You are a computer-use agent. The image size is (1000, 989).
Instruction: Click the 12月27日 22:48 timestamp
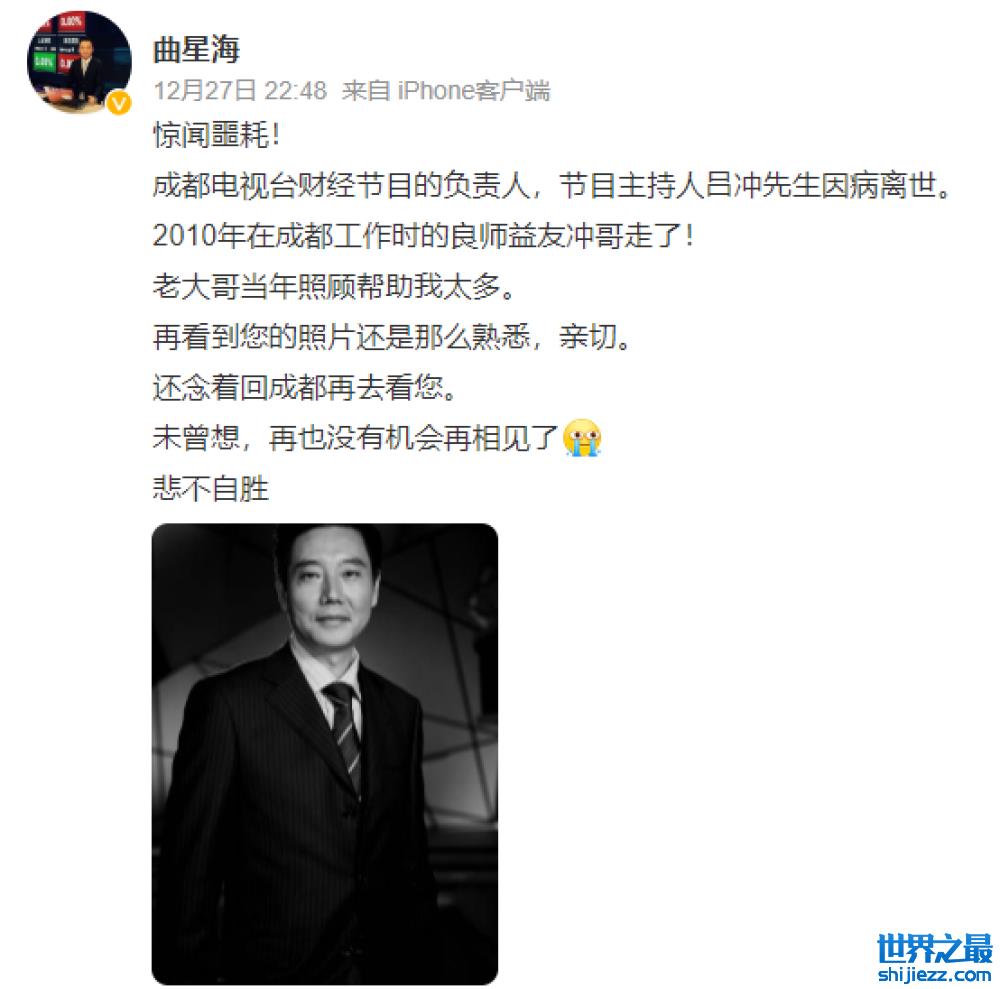[240, 91]
